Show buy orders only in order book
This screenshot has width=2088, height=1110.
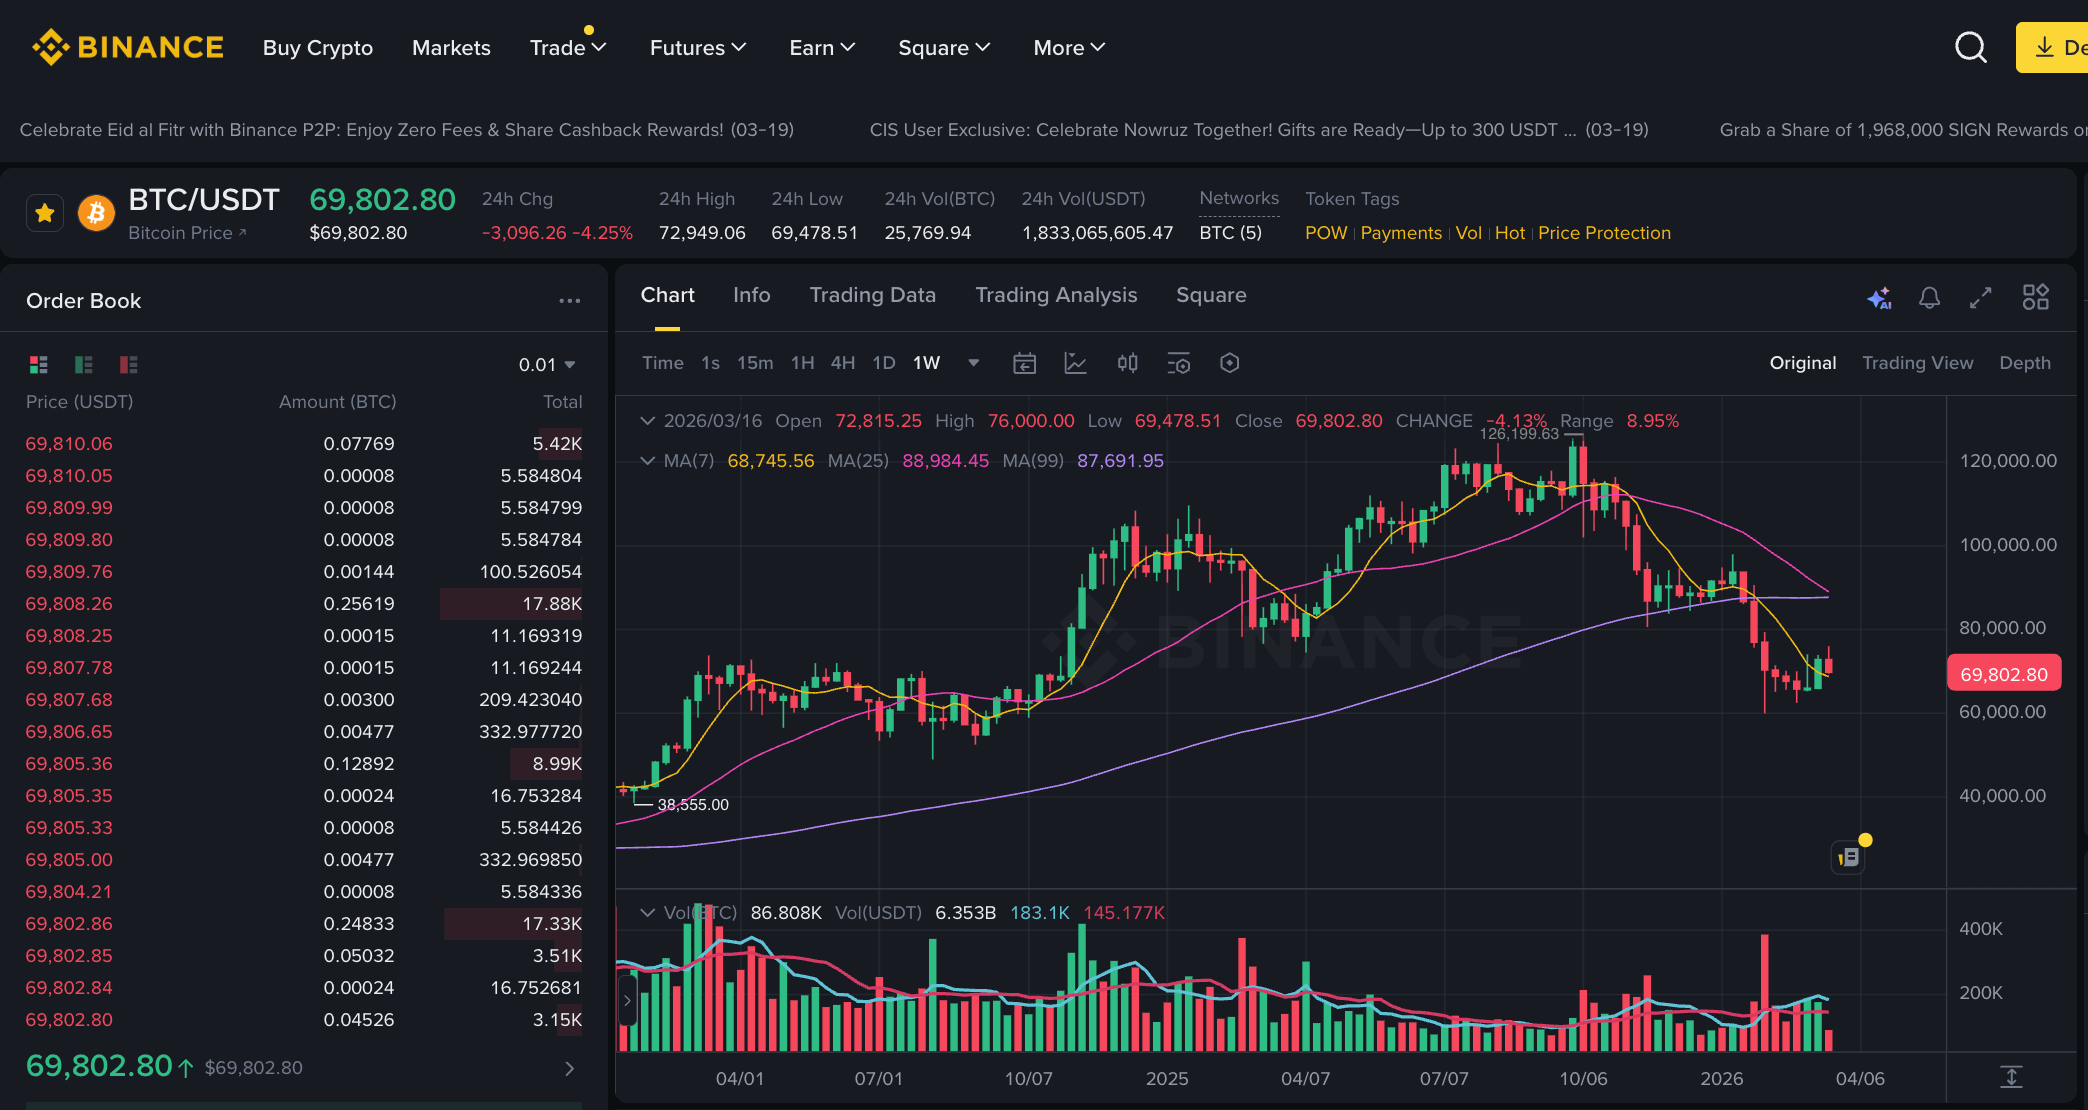(84, 365)
